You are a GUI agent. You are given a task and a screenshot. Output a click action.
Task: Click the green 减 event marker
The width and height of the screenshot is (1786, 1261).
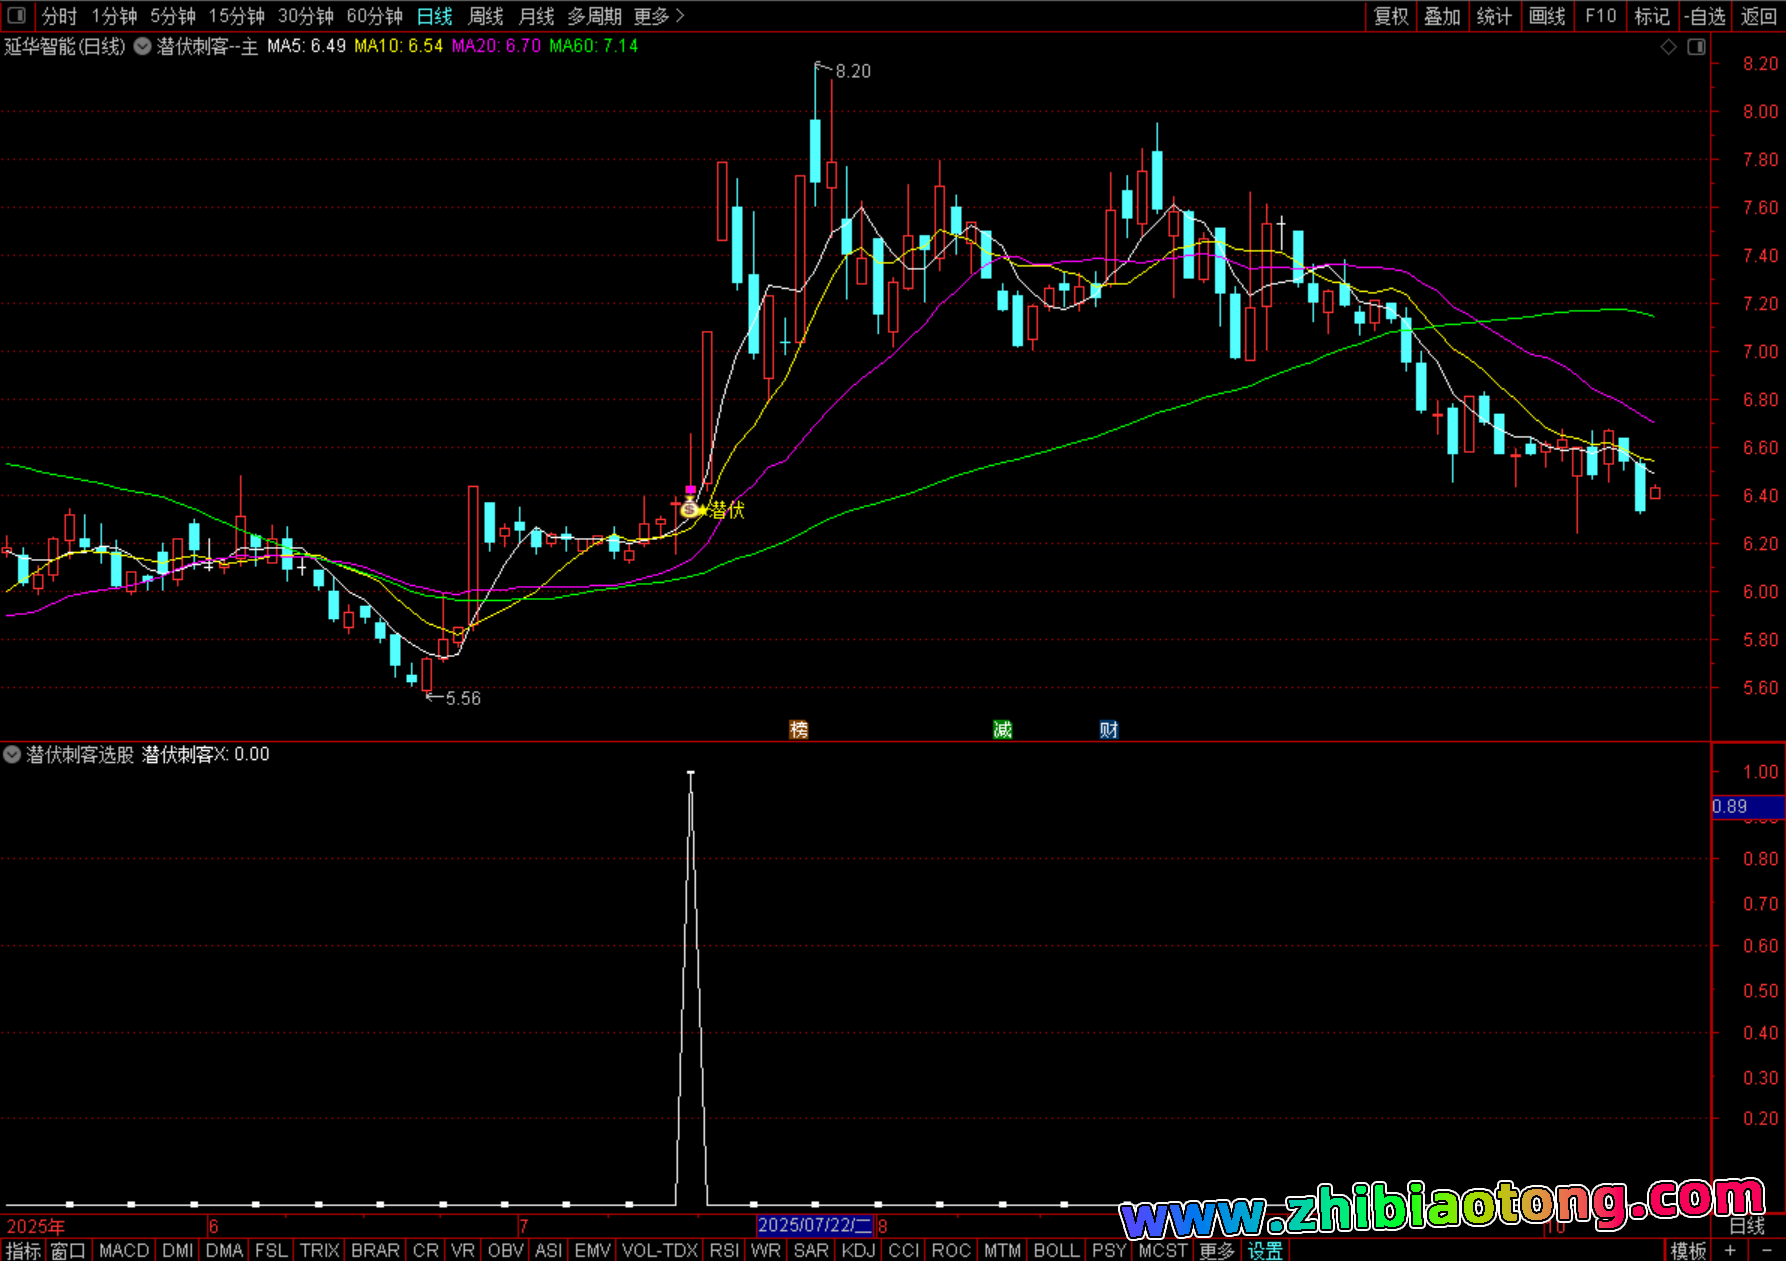[x=1002, y=730]
